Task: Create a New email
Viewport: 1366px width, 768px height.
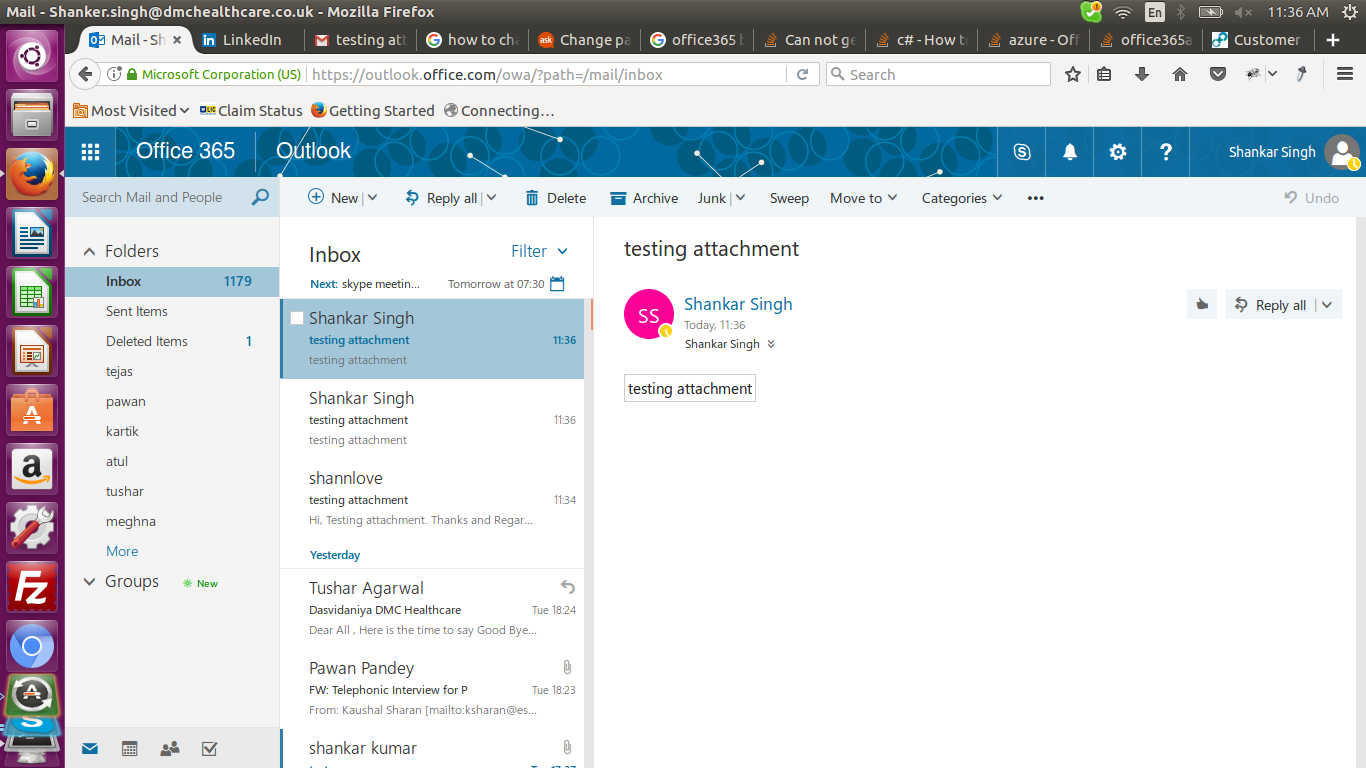Action: pos(333,198)
